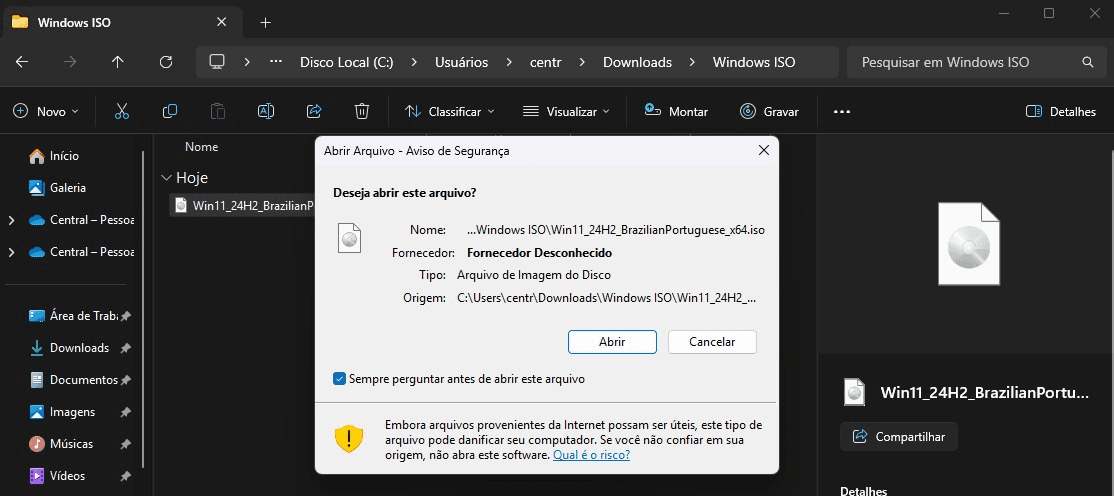
Task: Click the Montar toolbar button
Action: click(676, 112)
